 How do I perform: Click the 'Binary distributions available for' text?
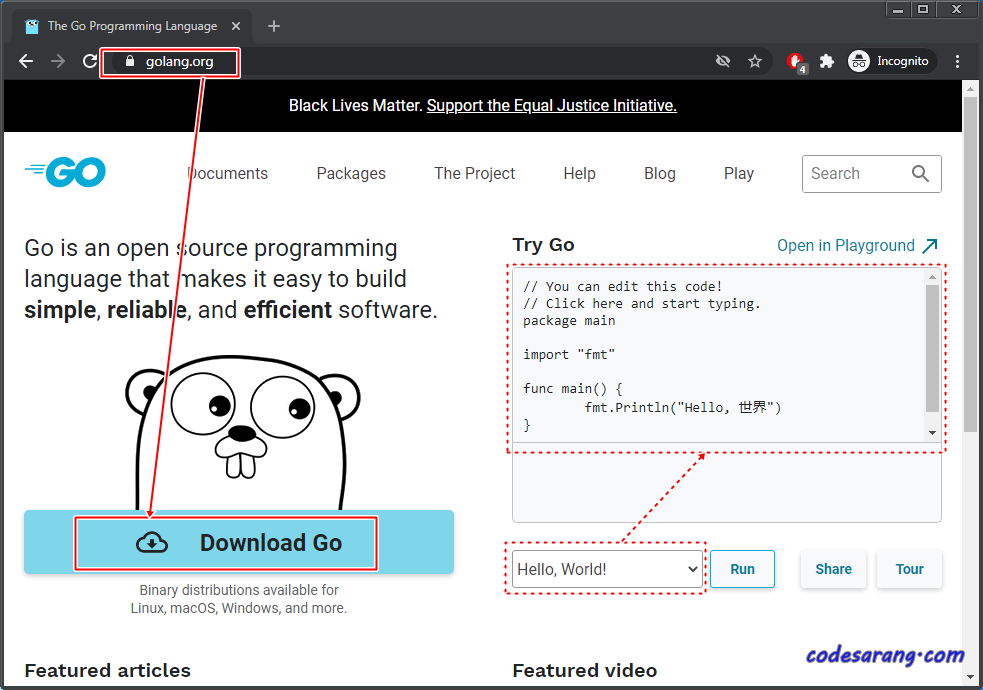point(239,590)
